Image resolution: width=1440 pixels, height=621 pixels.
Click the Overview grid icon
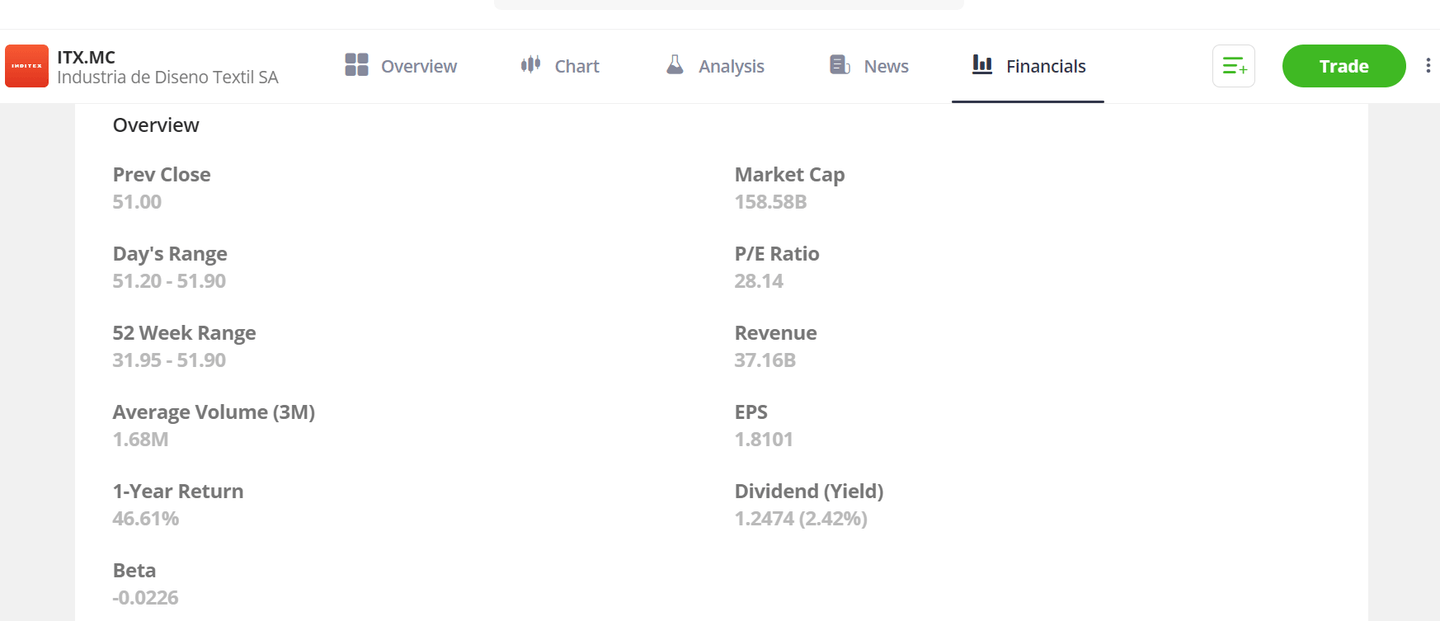click(356, 64)
